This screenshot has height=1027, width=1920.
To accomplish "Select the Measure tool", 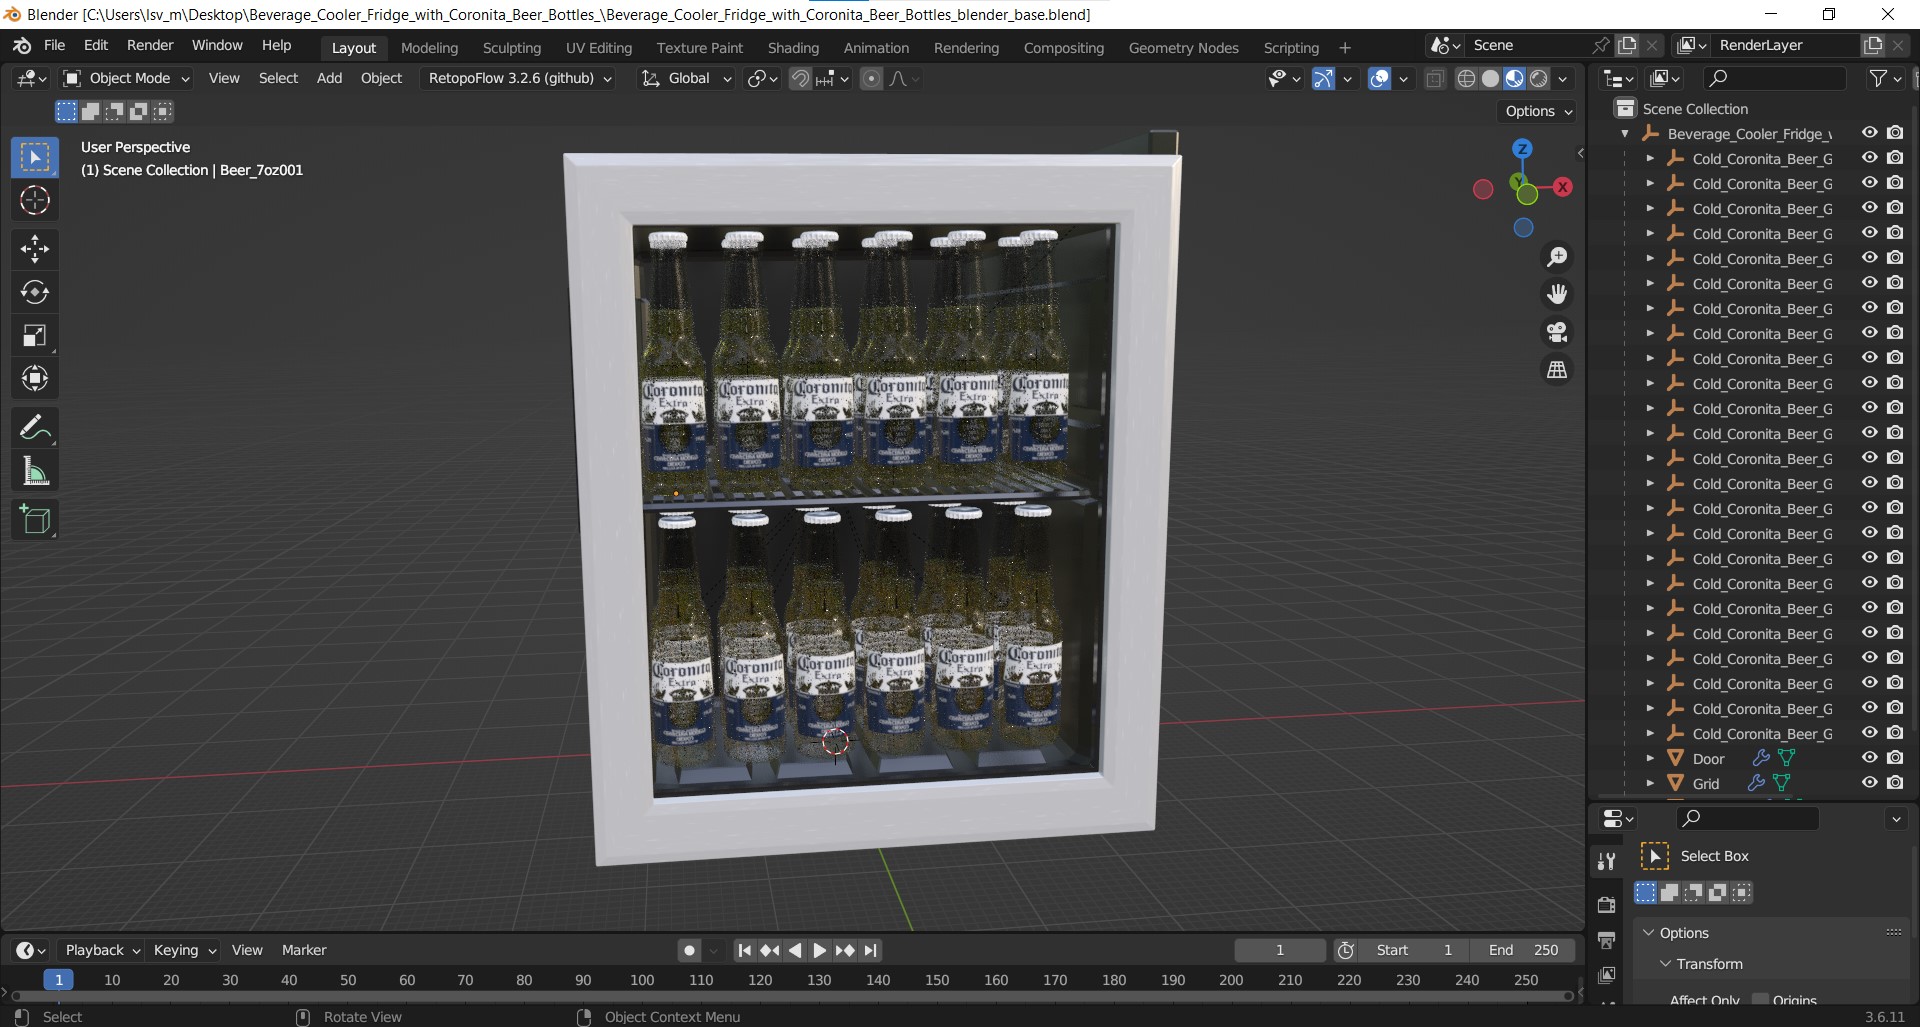I will tap(35, 471).
